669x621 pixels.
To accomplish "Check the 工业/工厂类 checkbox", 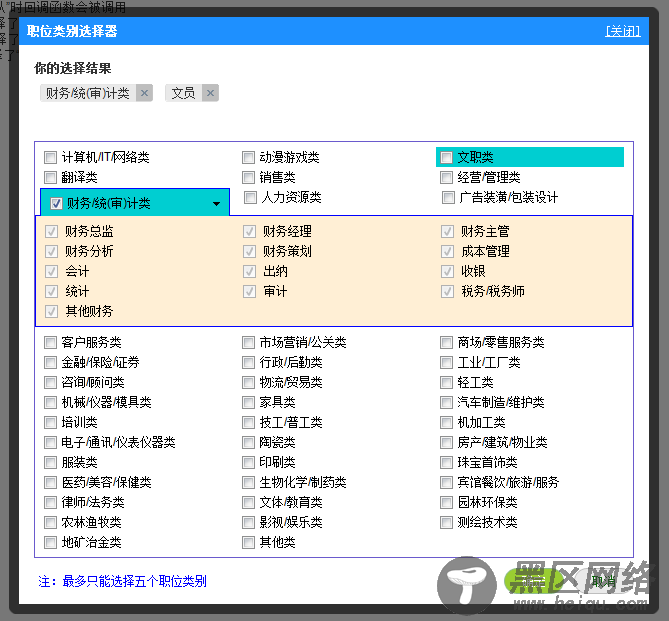I will coord(446,362).
